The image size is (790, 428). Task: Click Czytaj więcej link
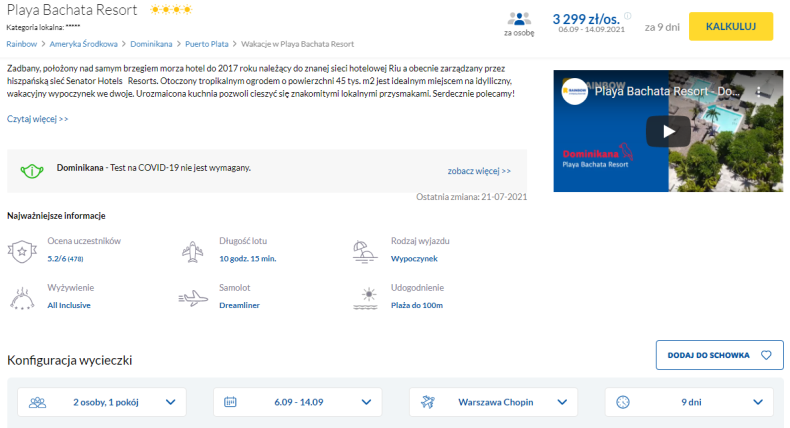point(37,119)
